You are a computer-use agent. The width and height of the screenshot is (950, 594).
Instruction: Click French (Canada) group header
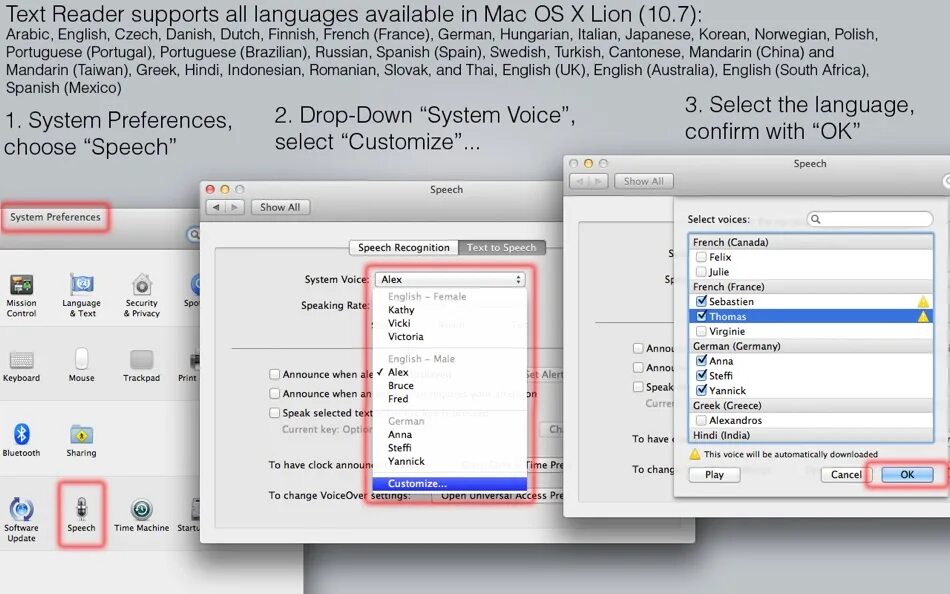click(x=811, y=242)
